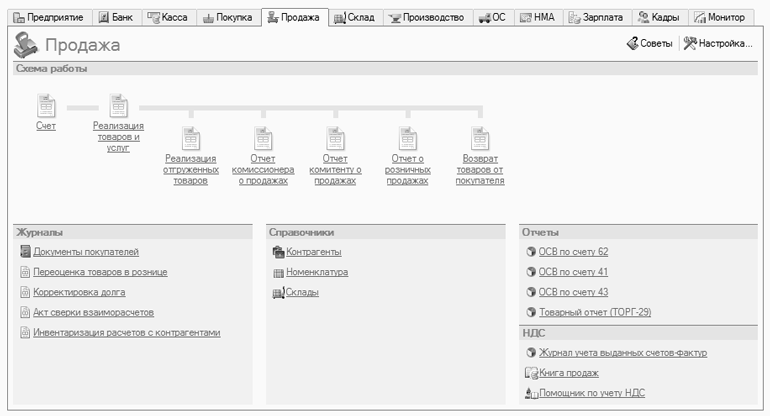Open the Настройка settings button

[718, 44]
